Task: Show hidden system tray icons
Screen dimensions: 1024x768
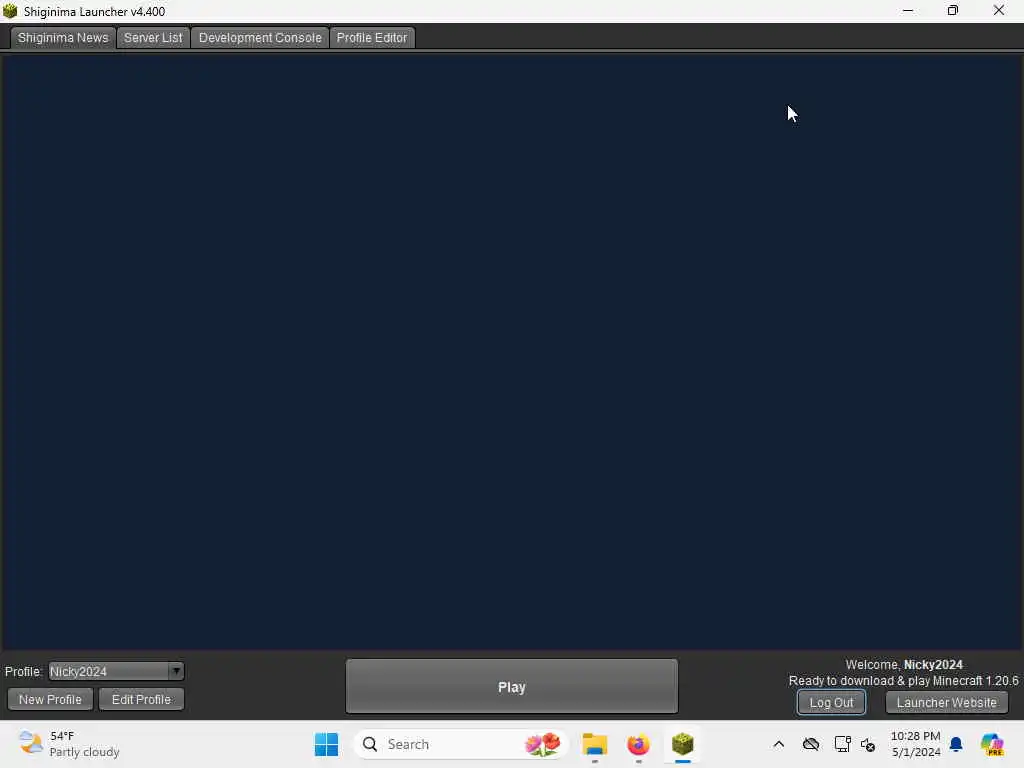Action: tap(778, 744)
